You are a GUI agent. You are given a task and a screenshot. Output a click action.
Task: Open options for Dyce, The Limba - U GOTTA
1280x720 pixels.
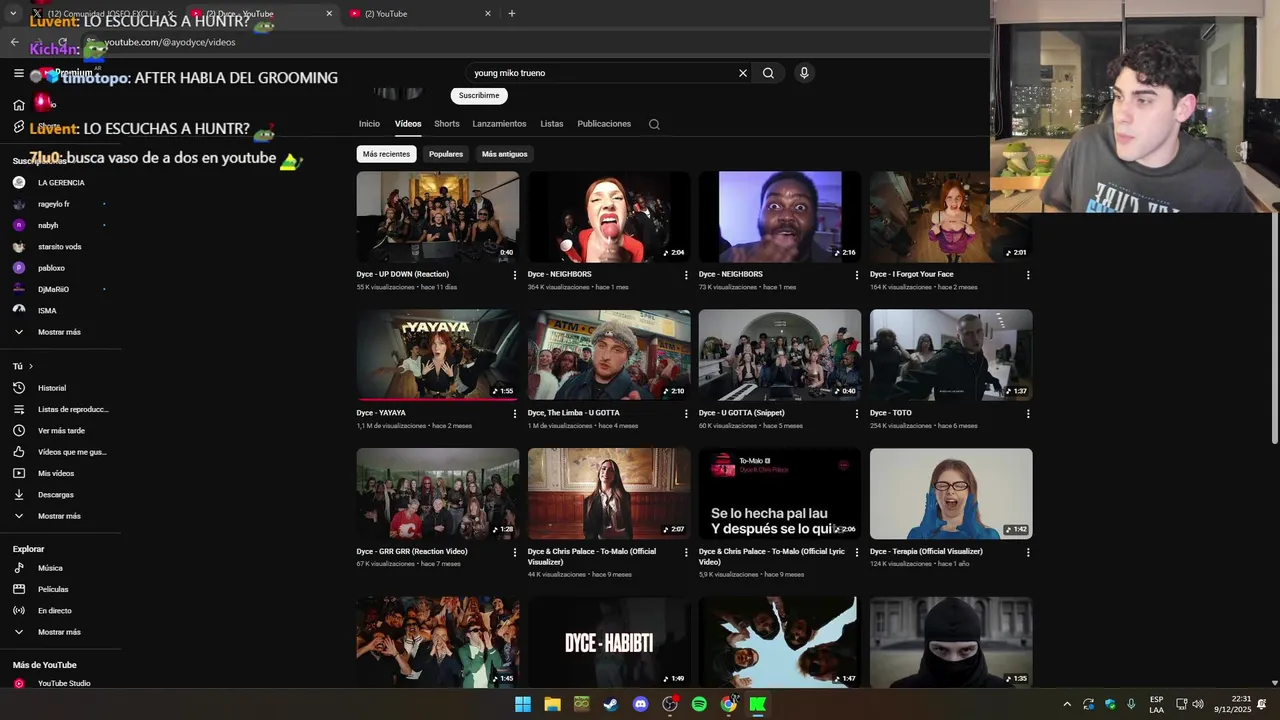pos(686,413)
